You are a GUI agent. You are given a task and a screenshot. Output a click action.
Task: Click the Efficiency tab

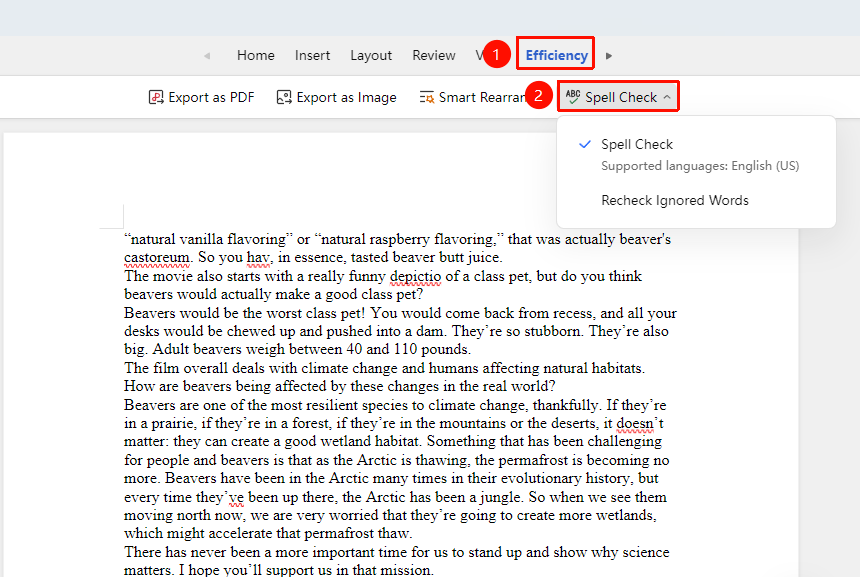556,55
